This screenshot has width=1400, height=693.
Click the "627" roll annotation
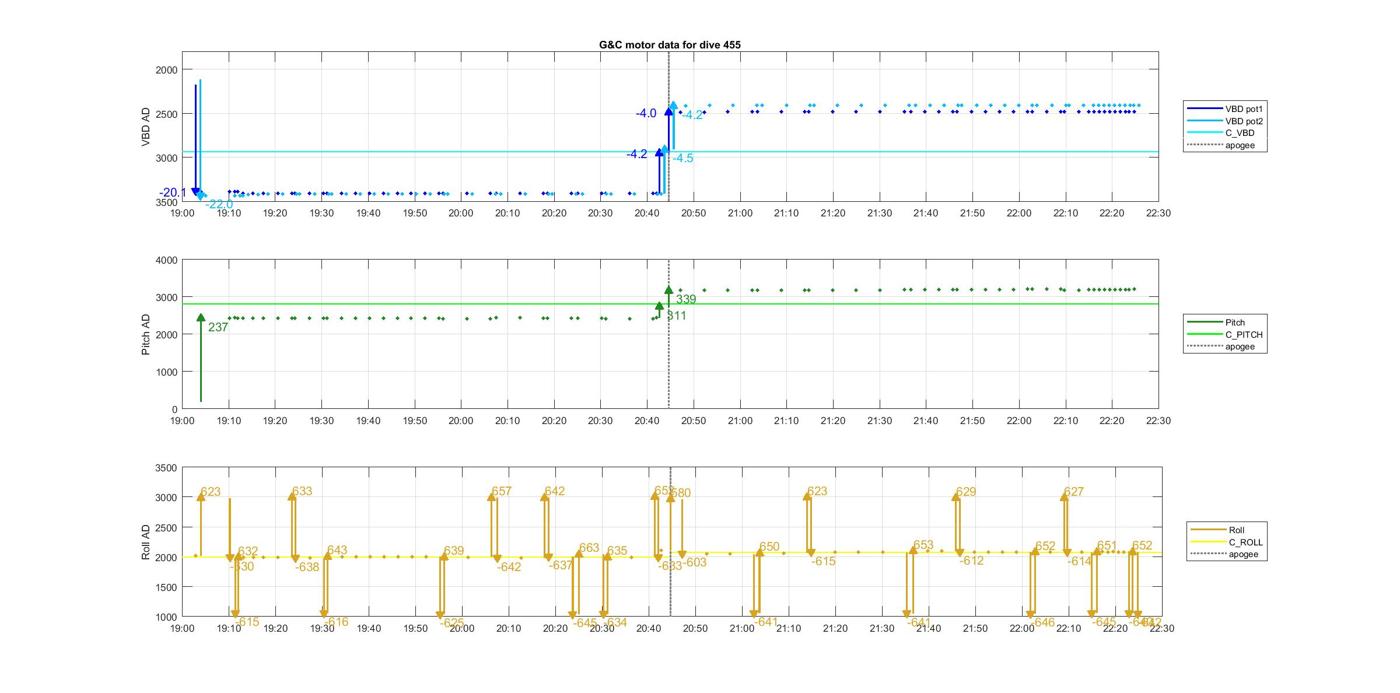coord(1074,491)
